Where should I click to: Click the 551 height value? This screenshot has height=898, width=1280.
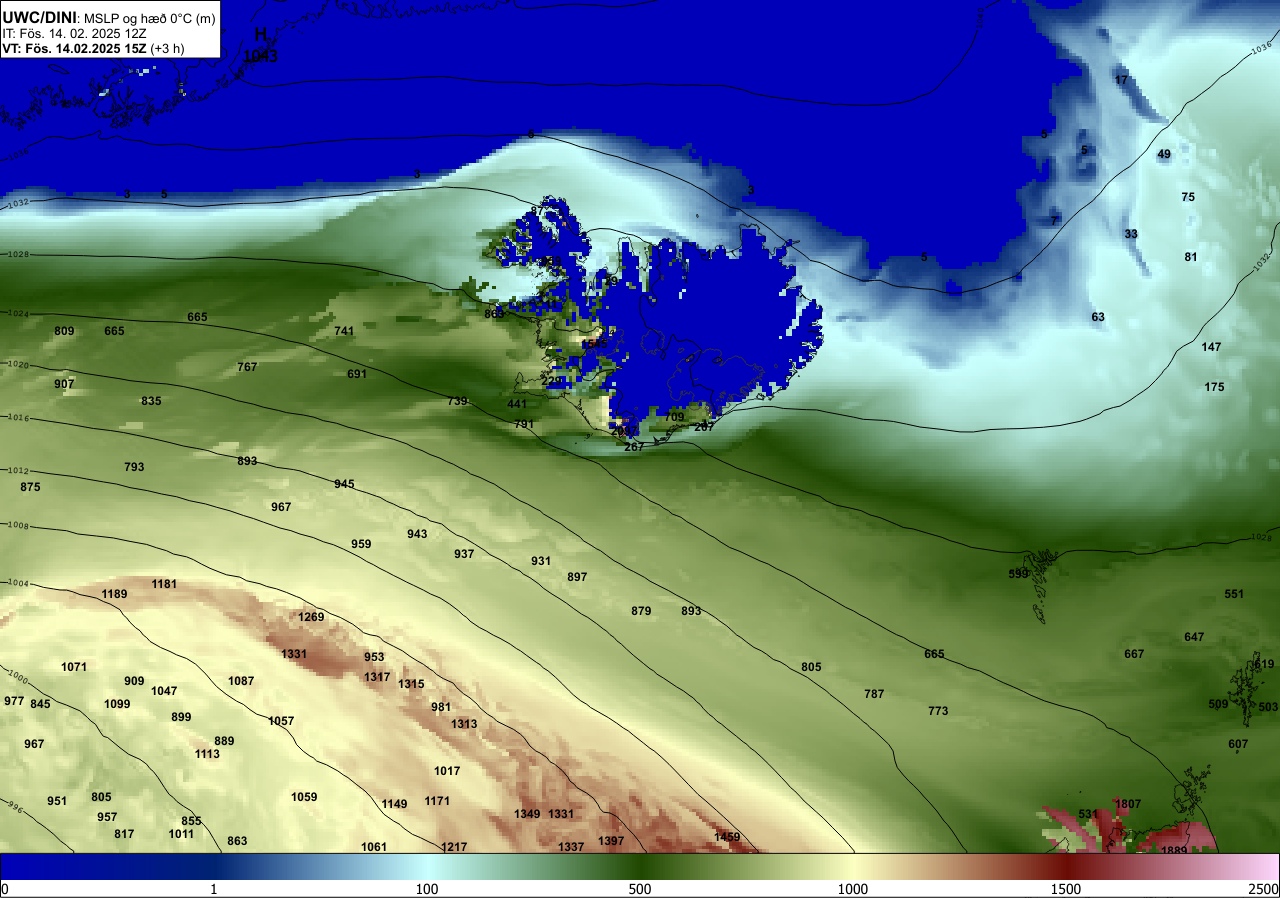pos(1234,594)
